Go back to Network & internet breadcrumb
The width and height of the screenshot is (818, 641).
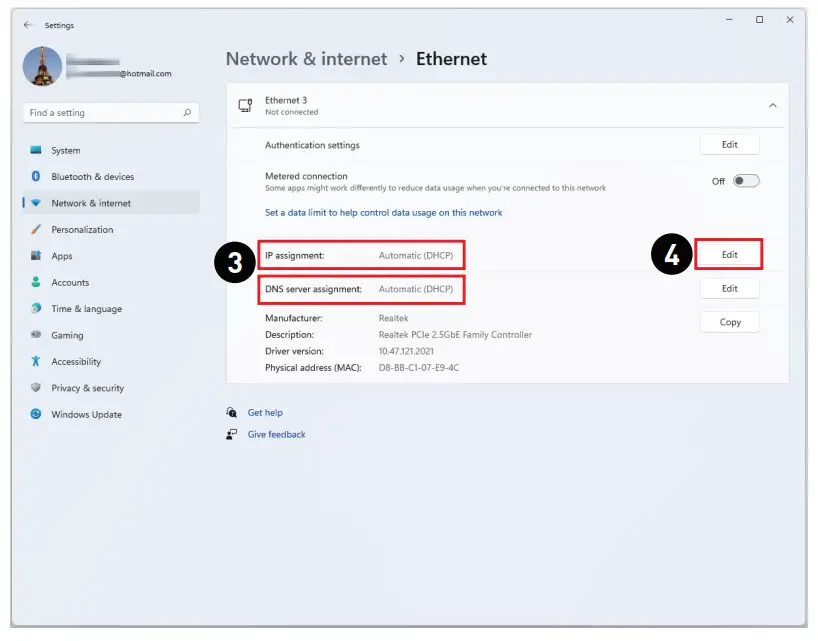[x=306, y=59]
